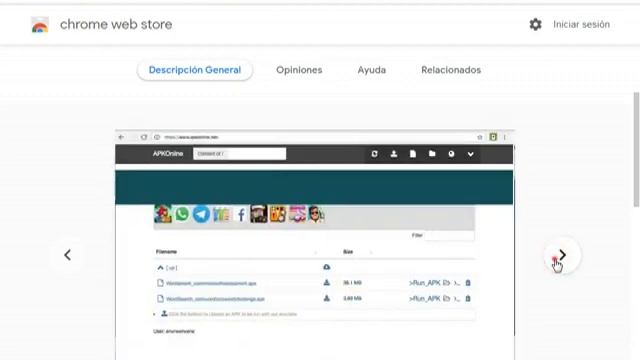This screenshot has width=640, height=360.
Task: Click the Telegram app icon
Action: pos(201,214)
